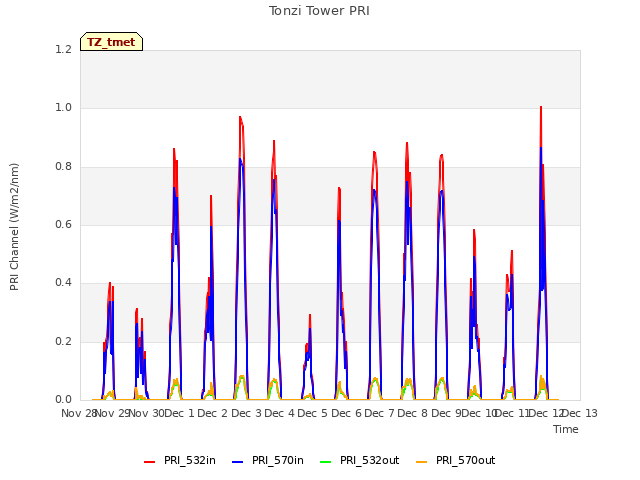Click the TZ_tmet label box
Viewport: 640px width, 480px height.
coord(111,42)
